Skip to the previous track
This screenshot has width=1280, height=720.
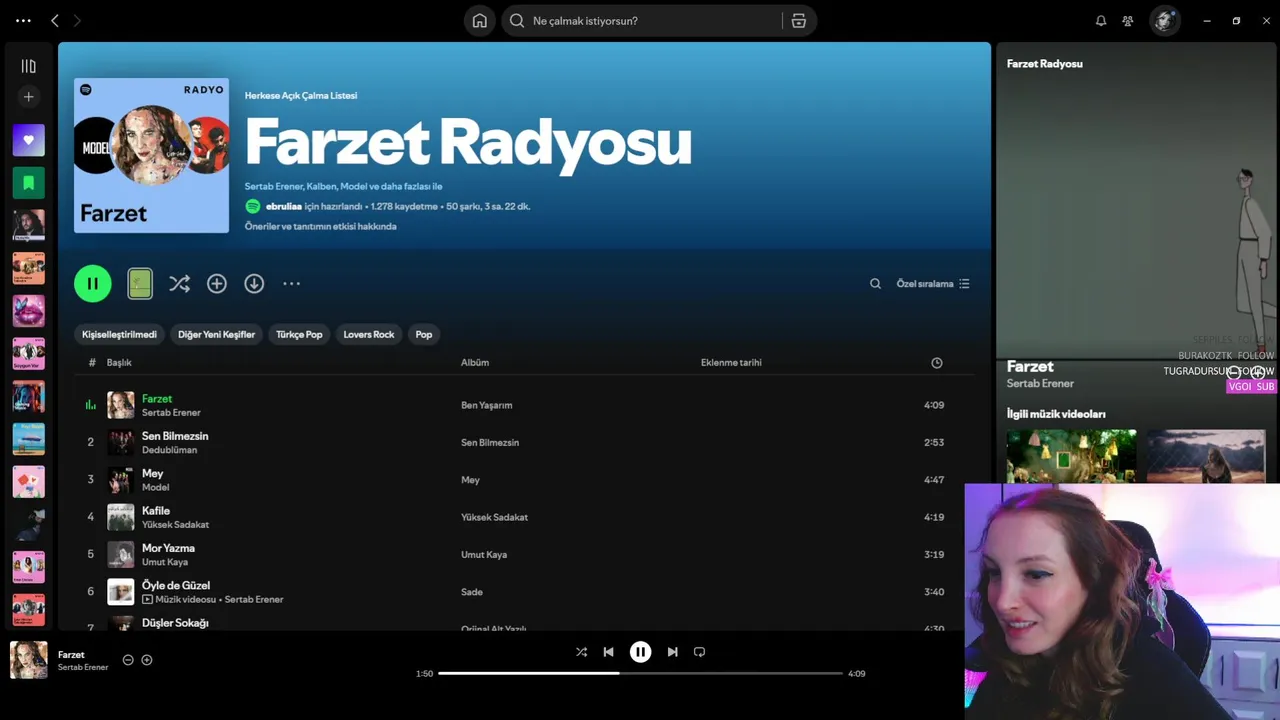pos(608,652)
